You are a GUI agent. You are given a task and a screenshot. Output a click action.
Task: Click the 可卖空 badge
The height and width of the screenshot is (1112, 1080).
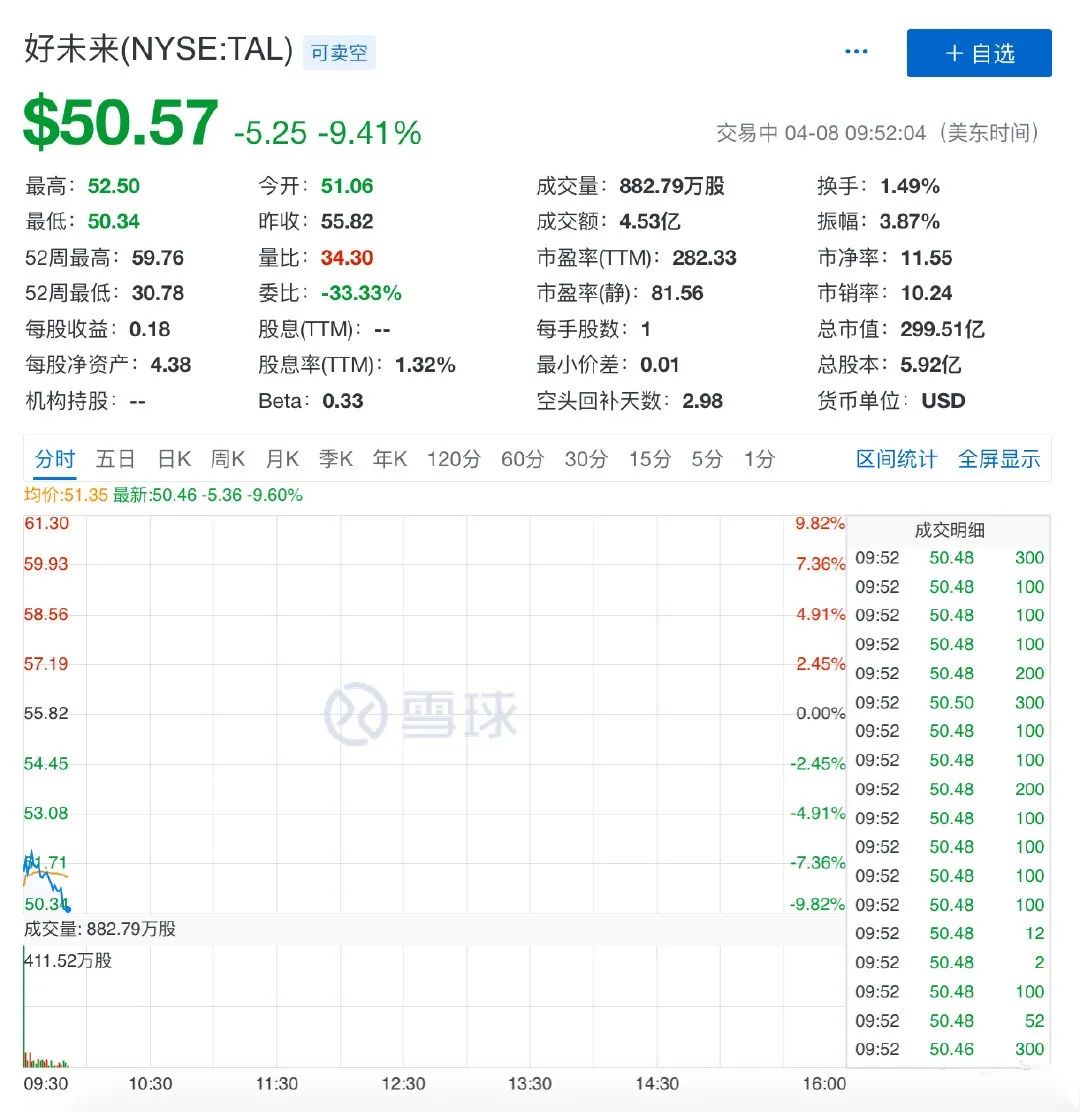(339, 52)
